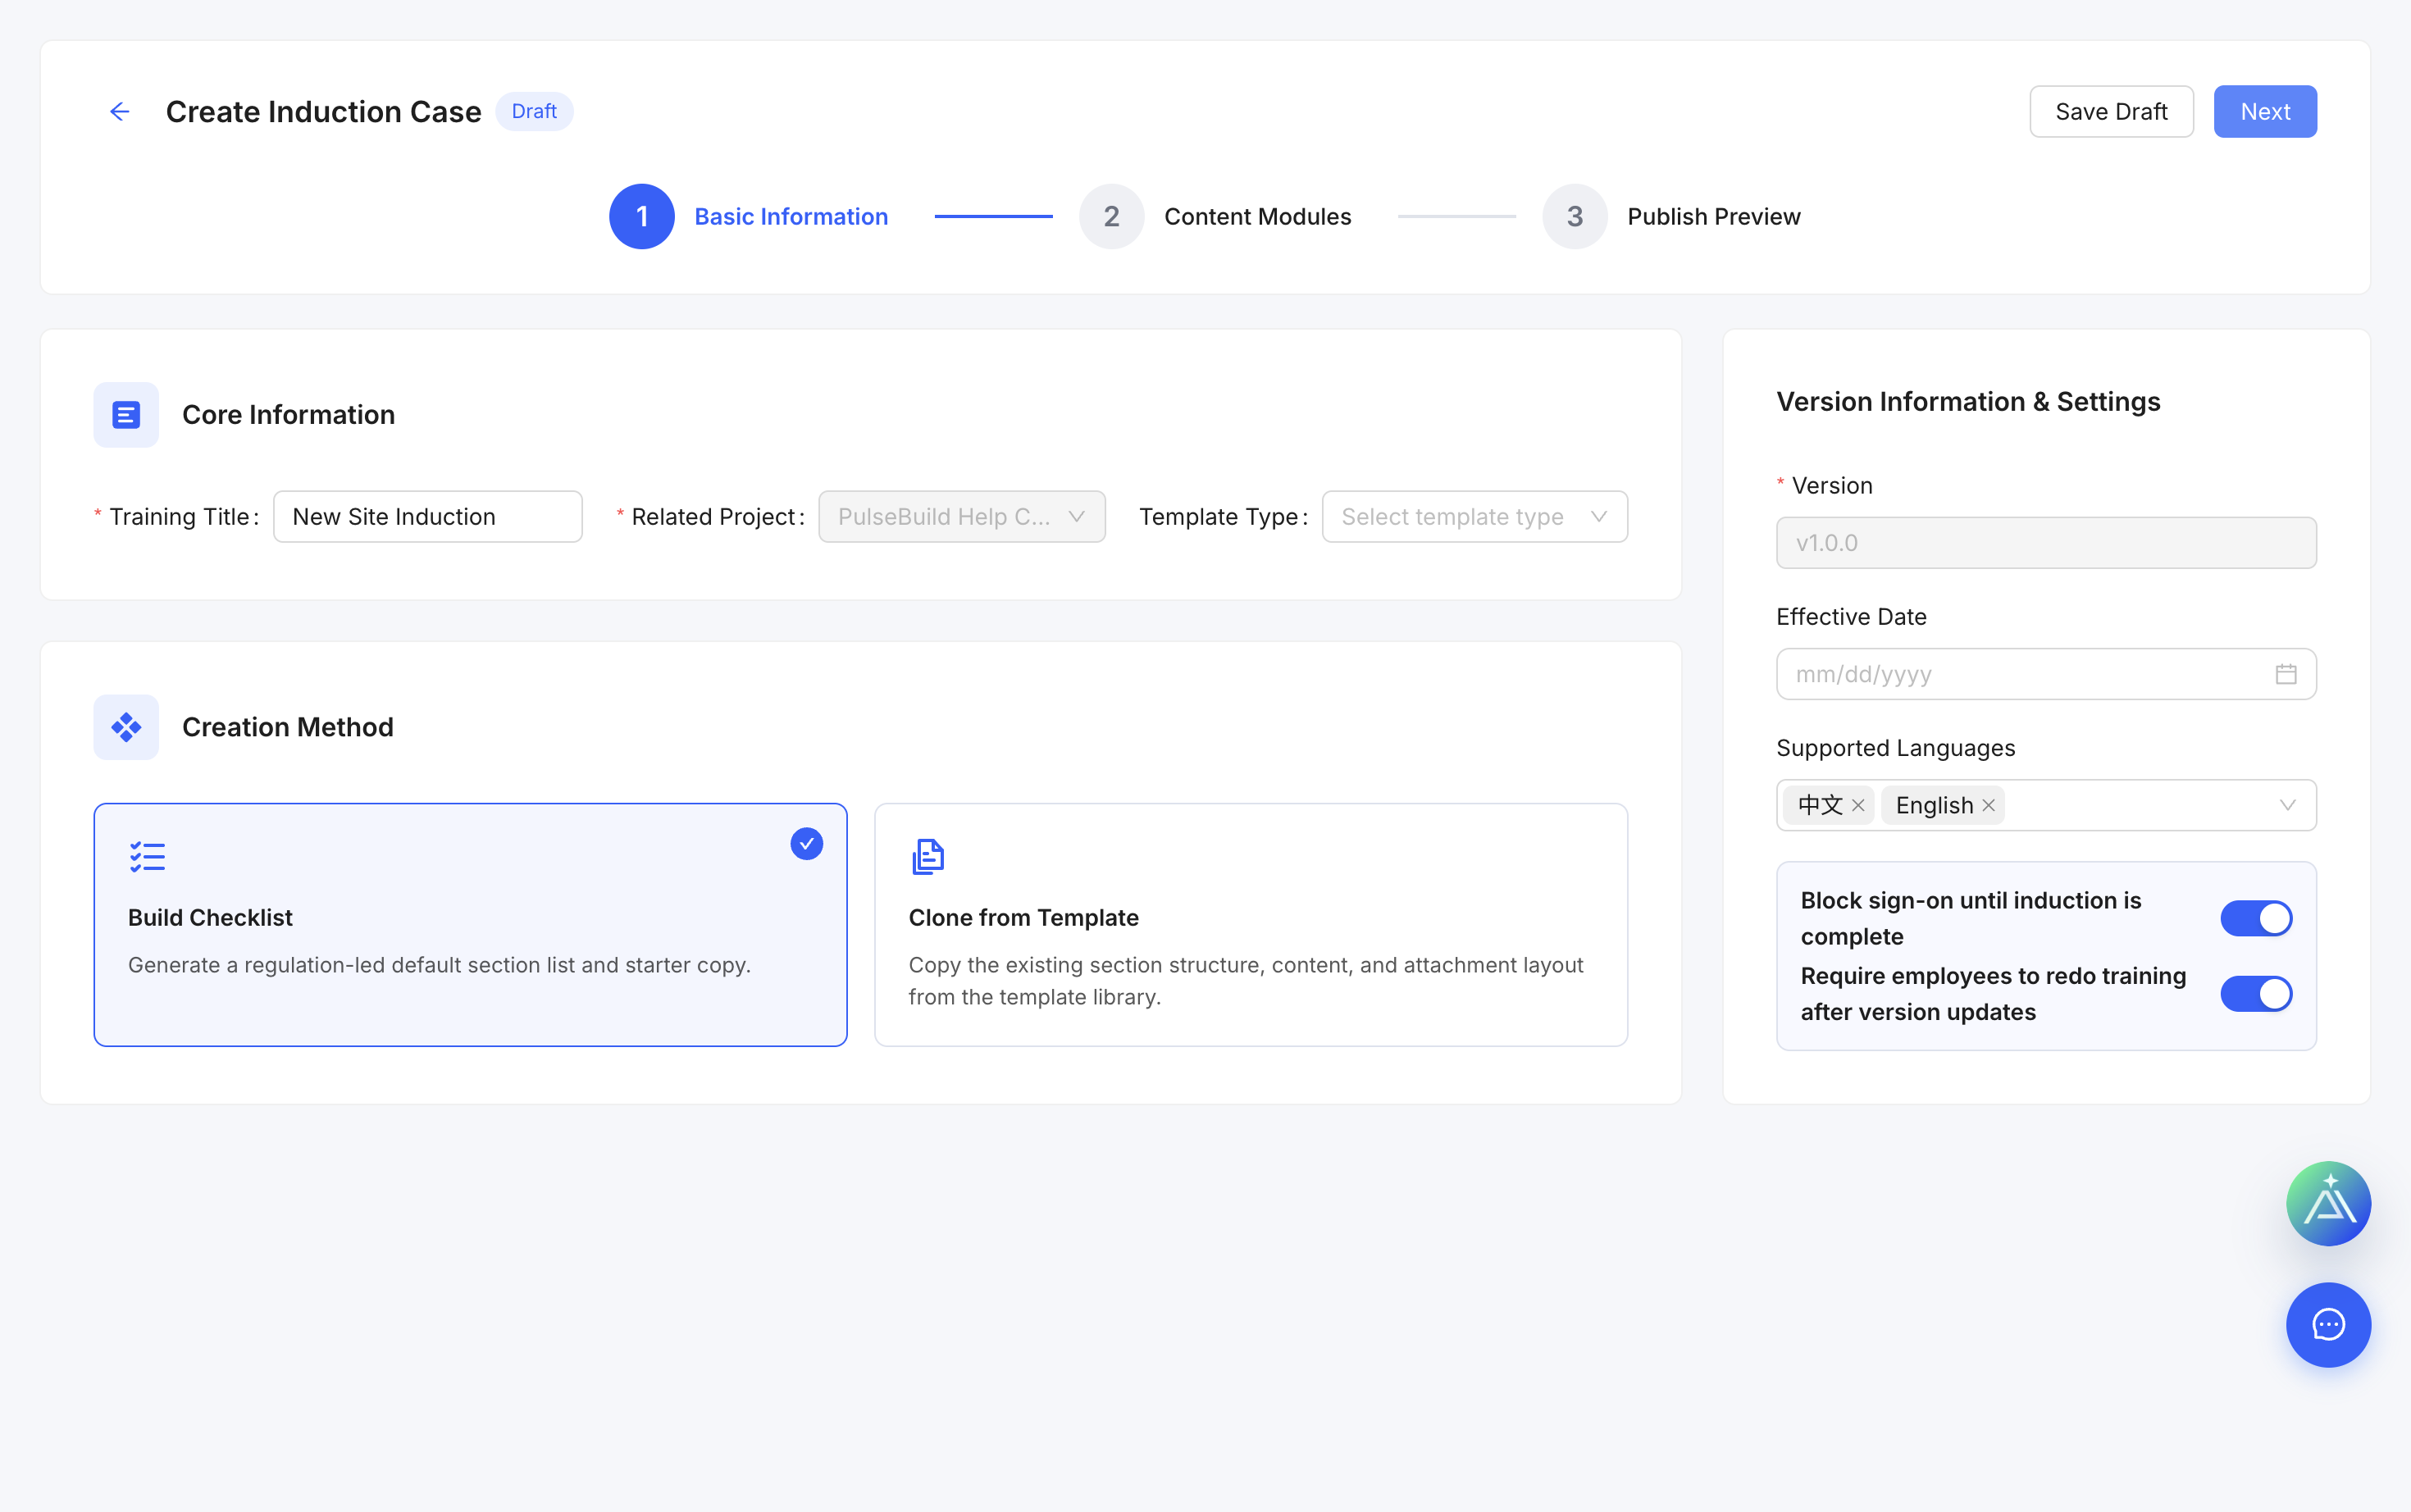Click the Clone from Template copy icon
The height and width of the screenshot is (1512, 2411).
coord(927,857)
